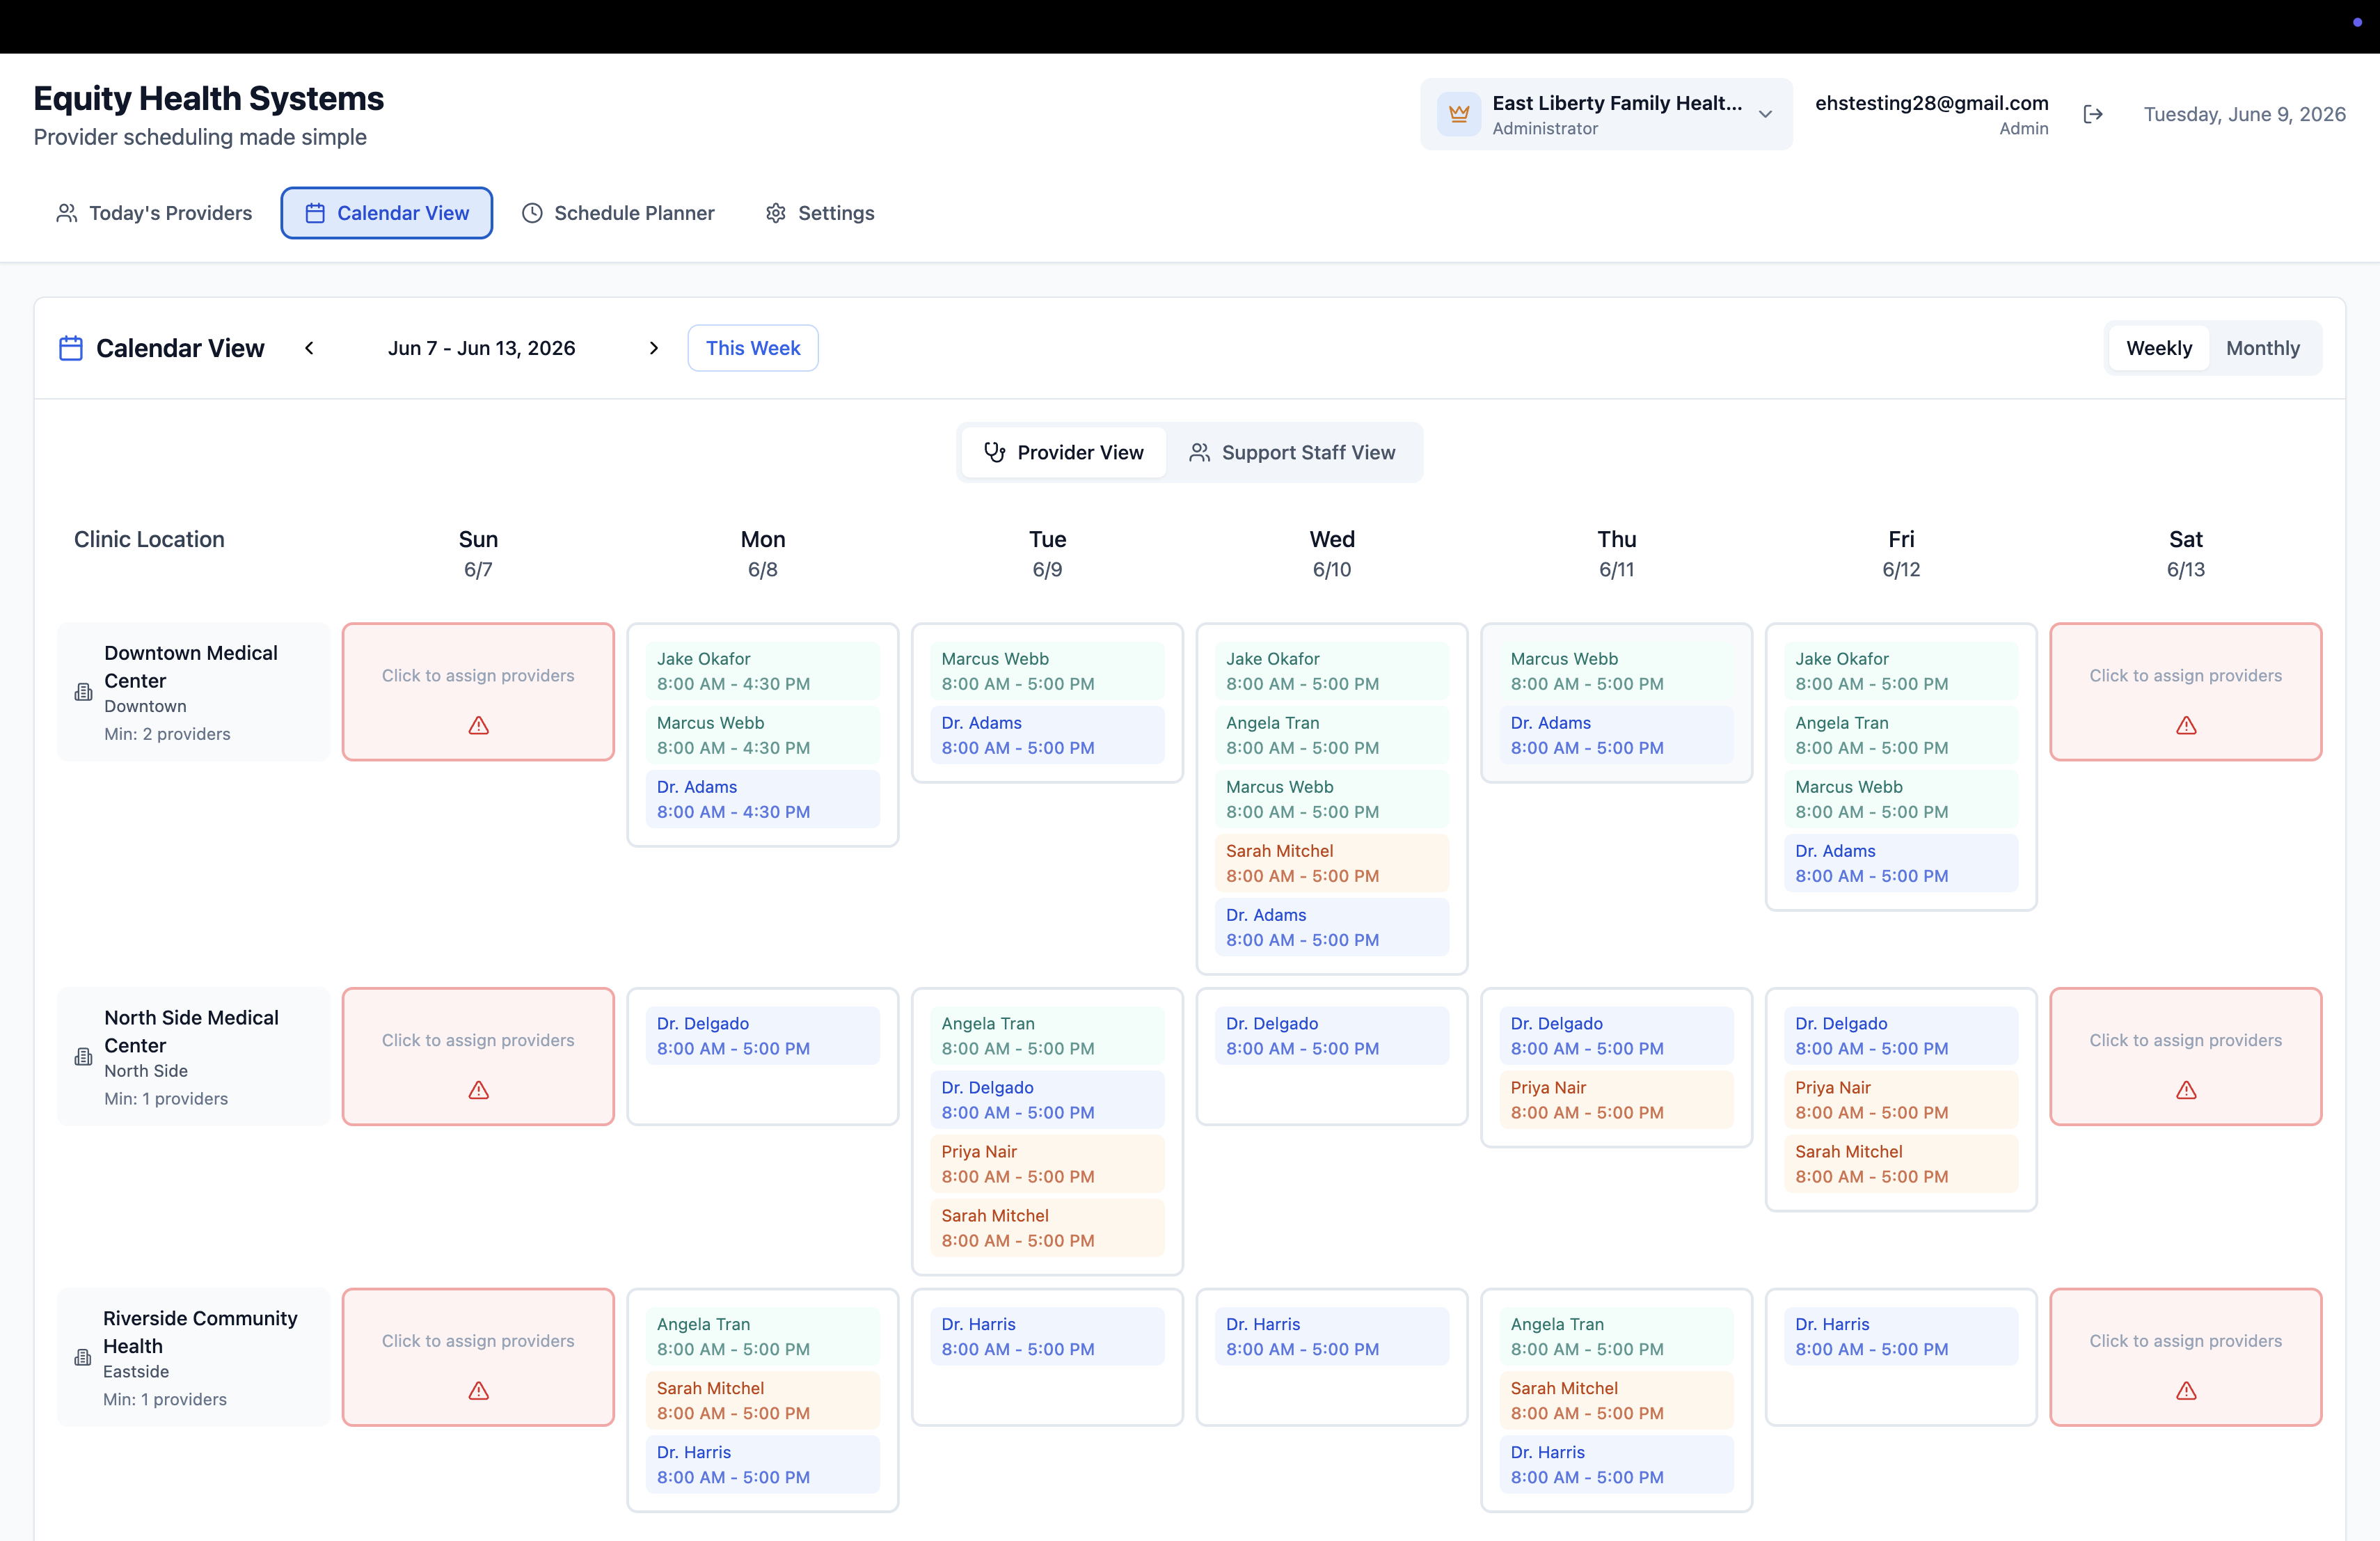Click the warning triangle in Riverside Saturday cell
Viewport: 2380px width, 1541px height.
click(2186, 1390)
